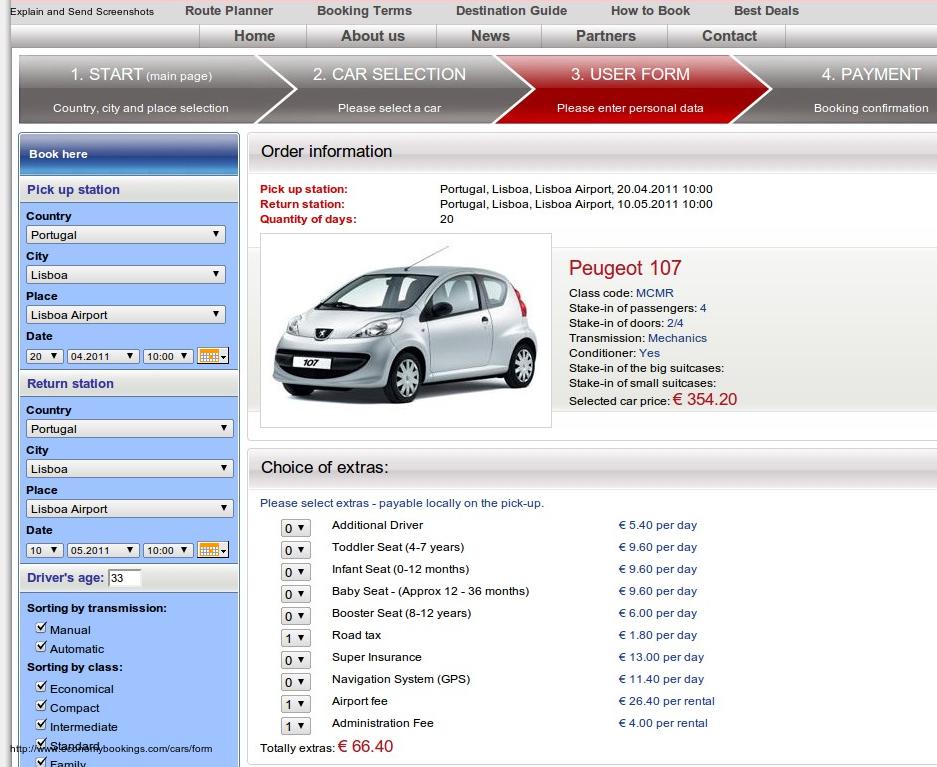
Task: Open Infant Seat quantity dropdown
Action: tap(295, 572)
